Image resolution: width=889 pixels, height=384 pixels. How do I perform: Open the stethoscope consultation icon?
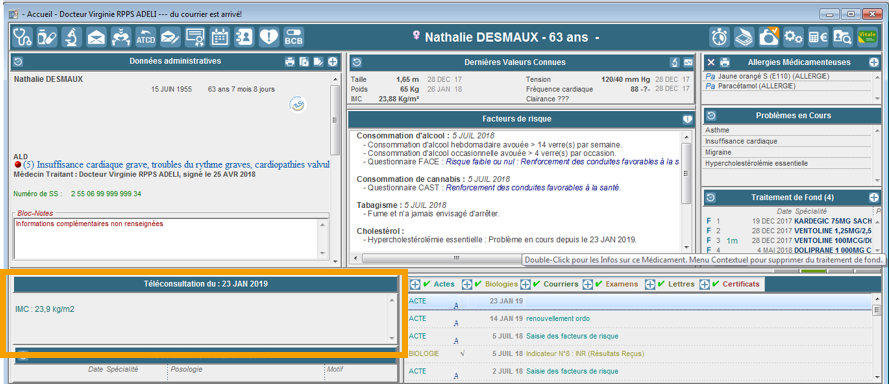click(22, 37)
